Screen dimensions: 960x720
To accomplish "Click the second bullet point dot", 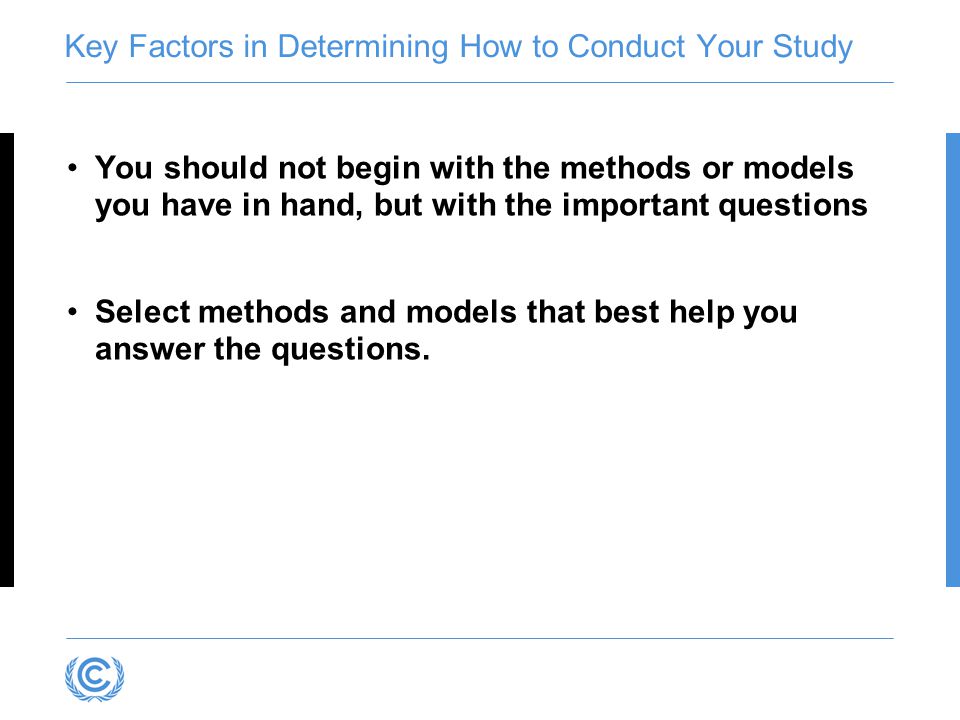I will [73, 312].
